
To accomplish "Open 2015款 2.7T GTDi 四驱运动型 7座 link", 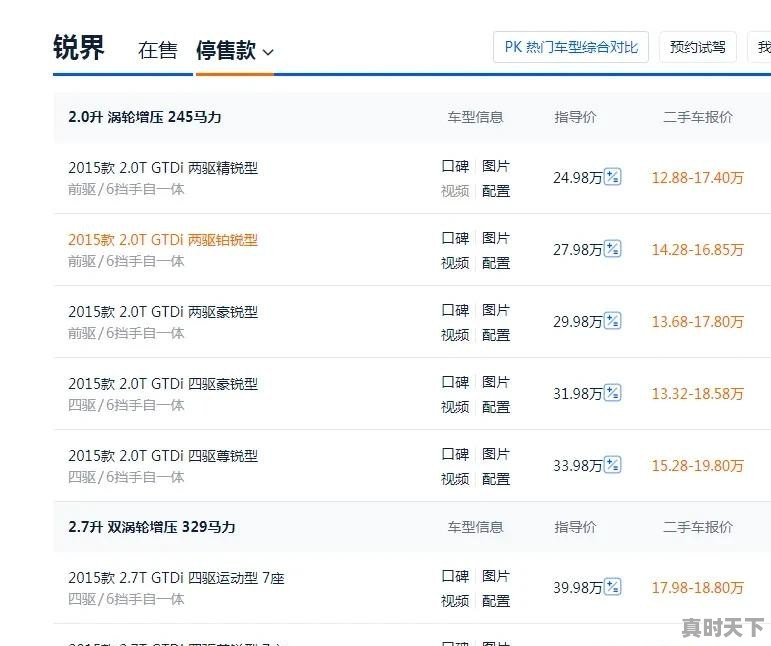I will click(176, 578).
